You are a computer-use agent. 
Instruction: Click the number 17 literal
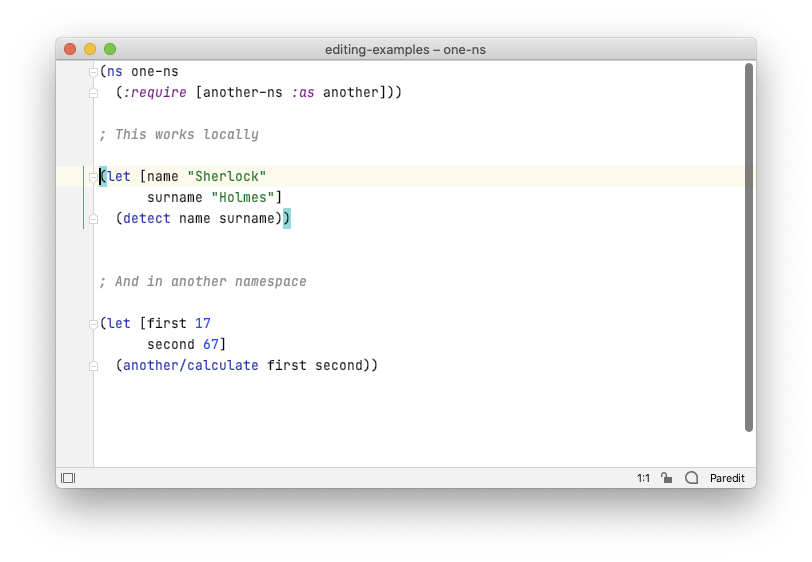(202, 324)
